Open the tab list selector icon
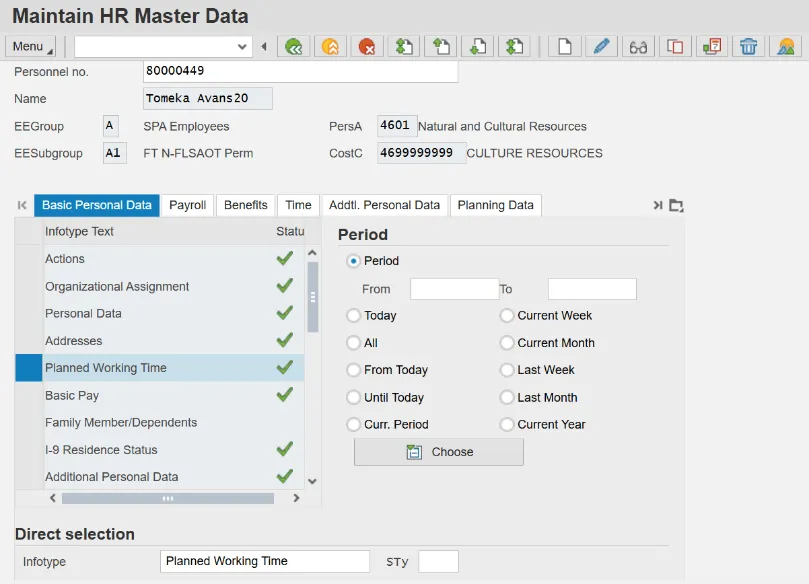The width and height of the screenshot is (809, 584). 676,206
